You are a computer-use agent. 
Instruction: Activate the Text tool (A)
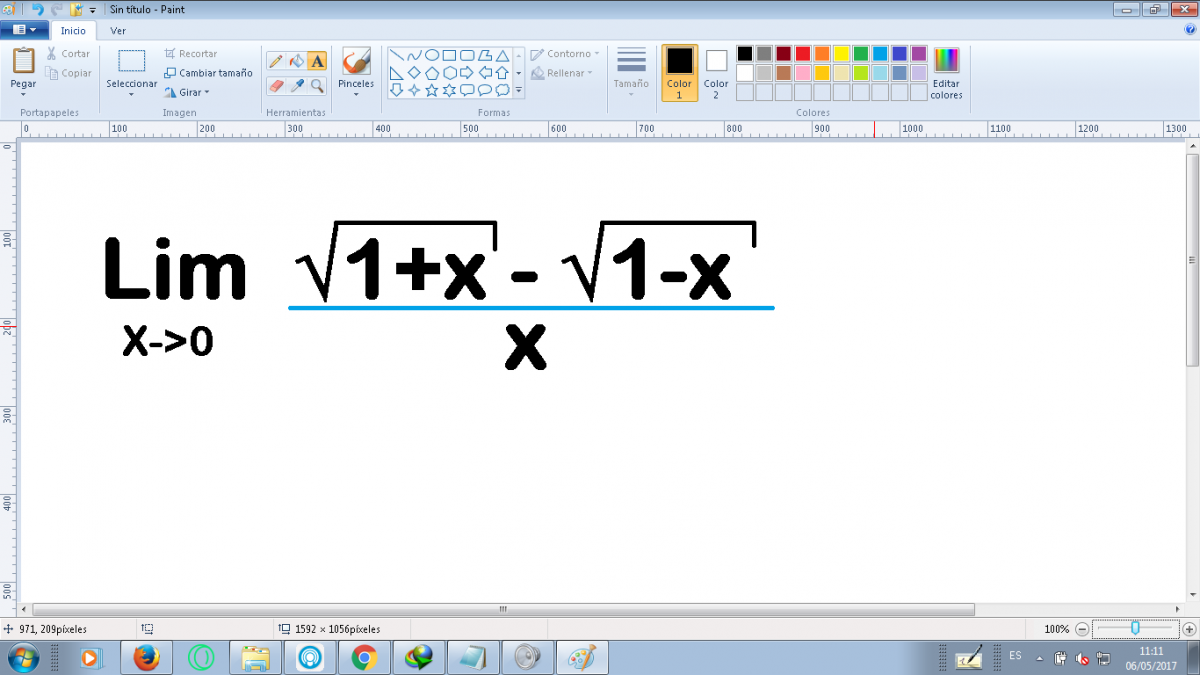317,61
